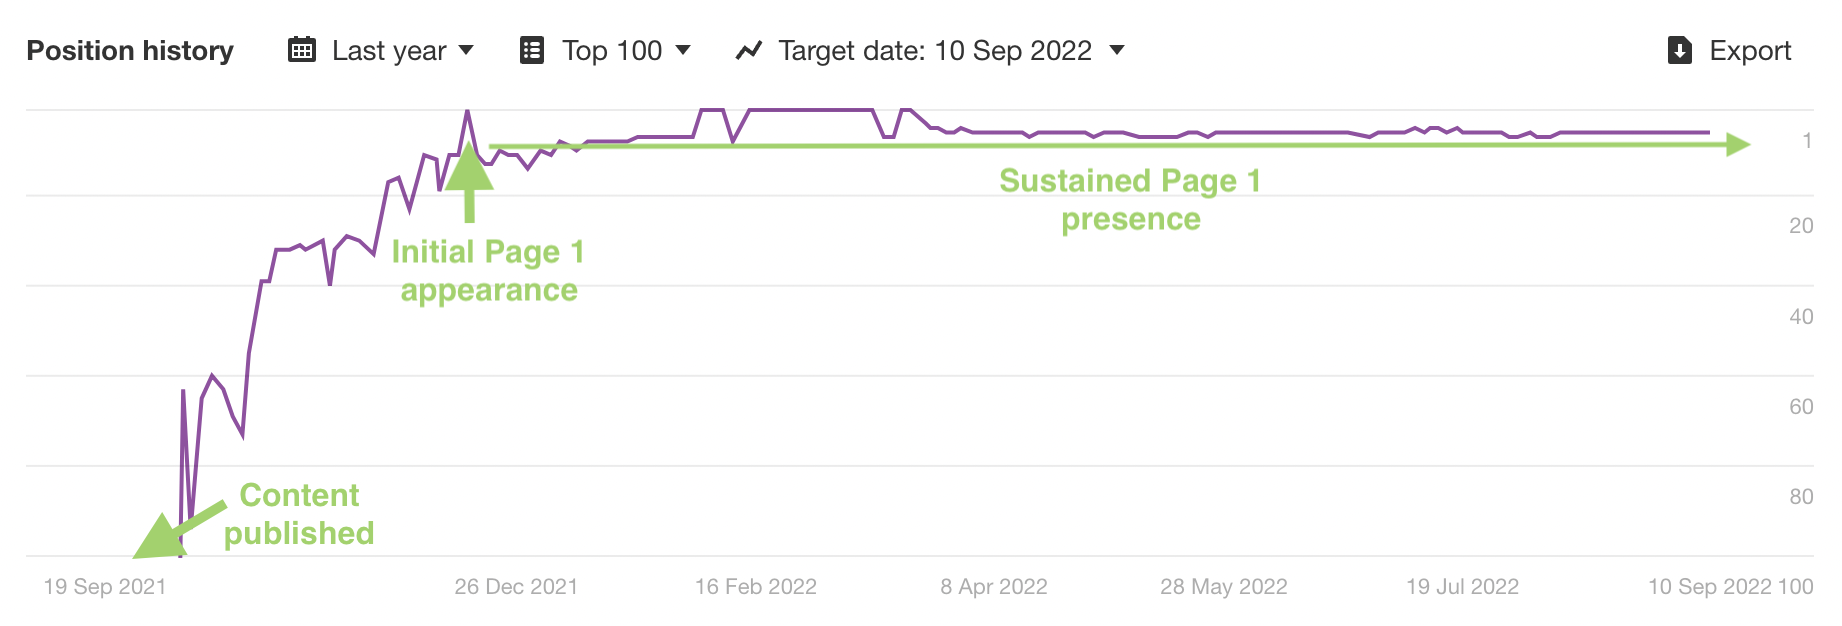Select the Target date: 10 Sep 2022 label
Screen dimensions: 1842x626
click(x=935, y=50)
